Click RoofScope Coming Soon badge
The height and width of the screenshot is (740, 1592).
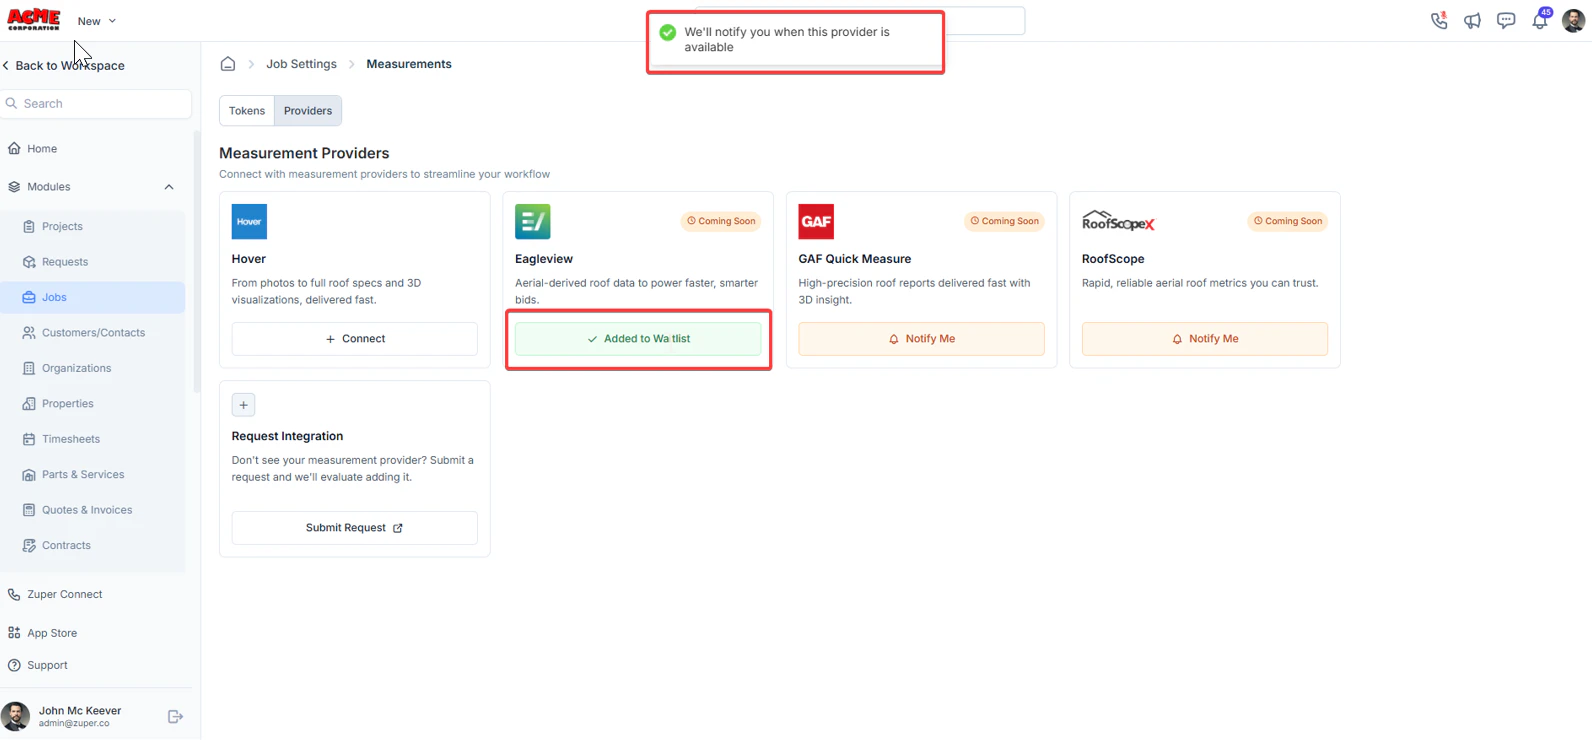(x=1288, y=221)
